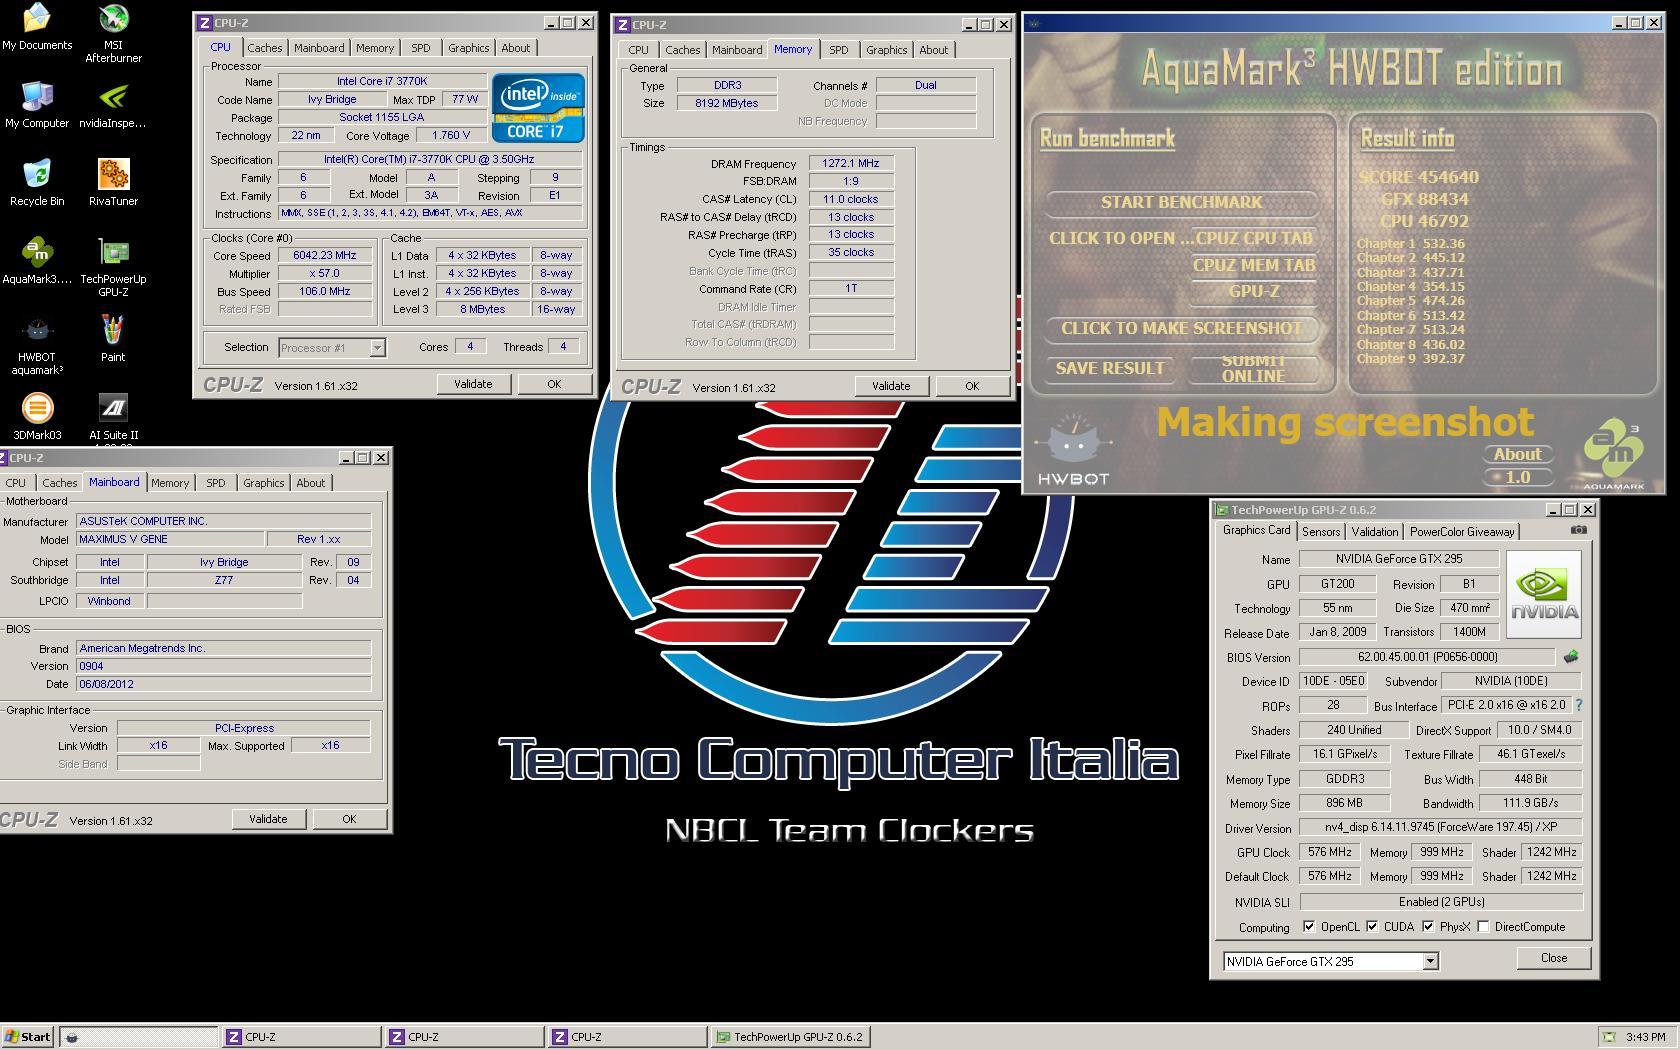
Task: Click the mainboard Model field MAXIMUS V GENE
Action: point(170,539)
